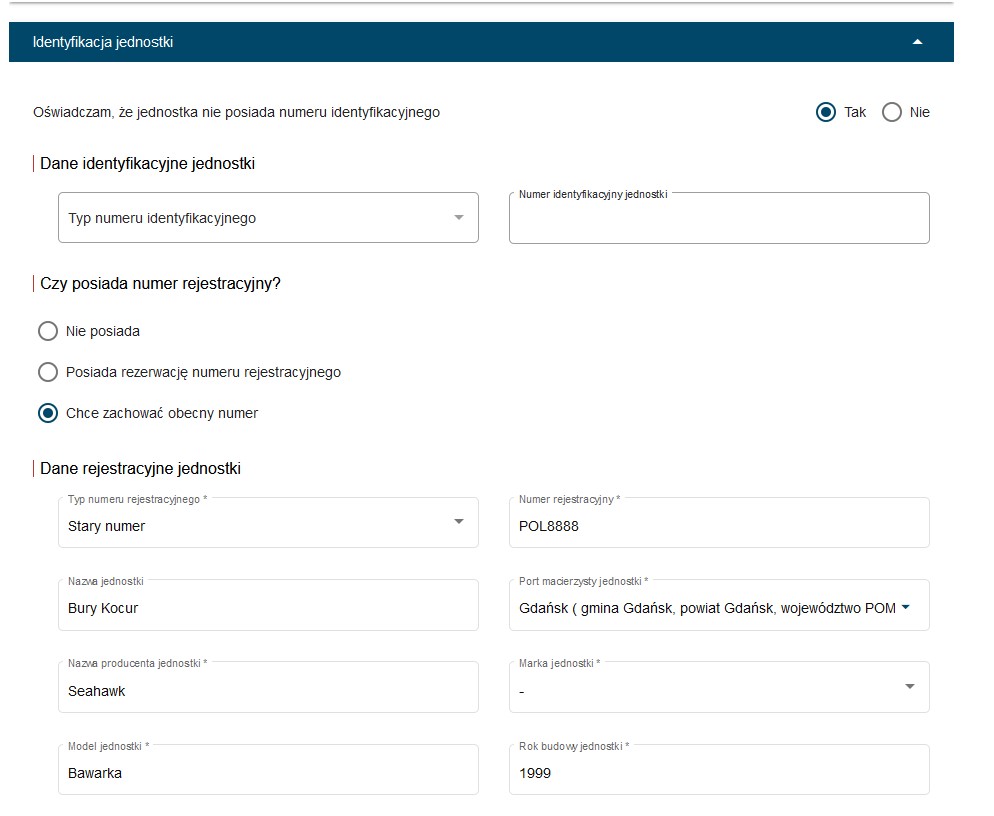The image size is (994, 816).
Task: Click the Gdańsk port selection text
Action: click(x=707, y=609)
